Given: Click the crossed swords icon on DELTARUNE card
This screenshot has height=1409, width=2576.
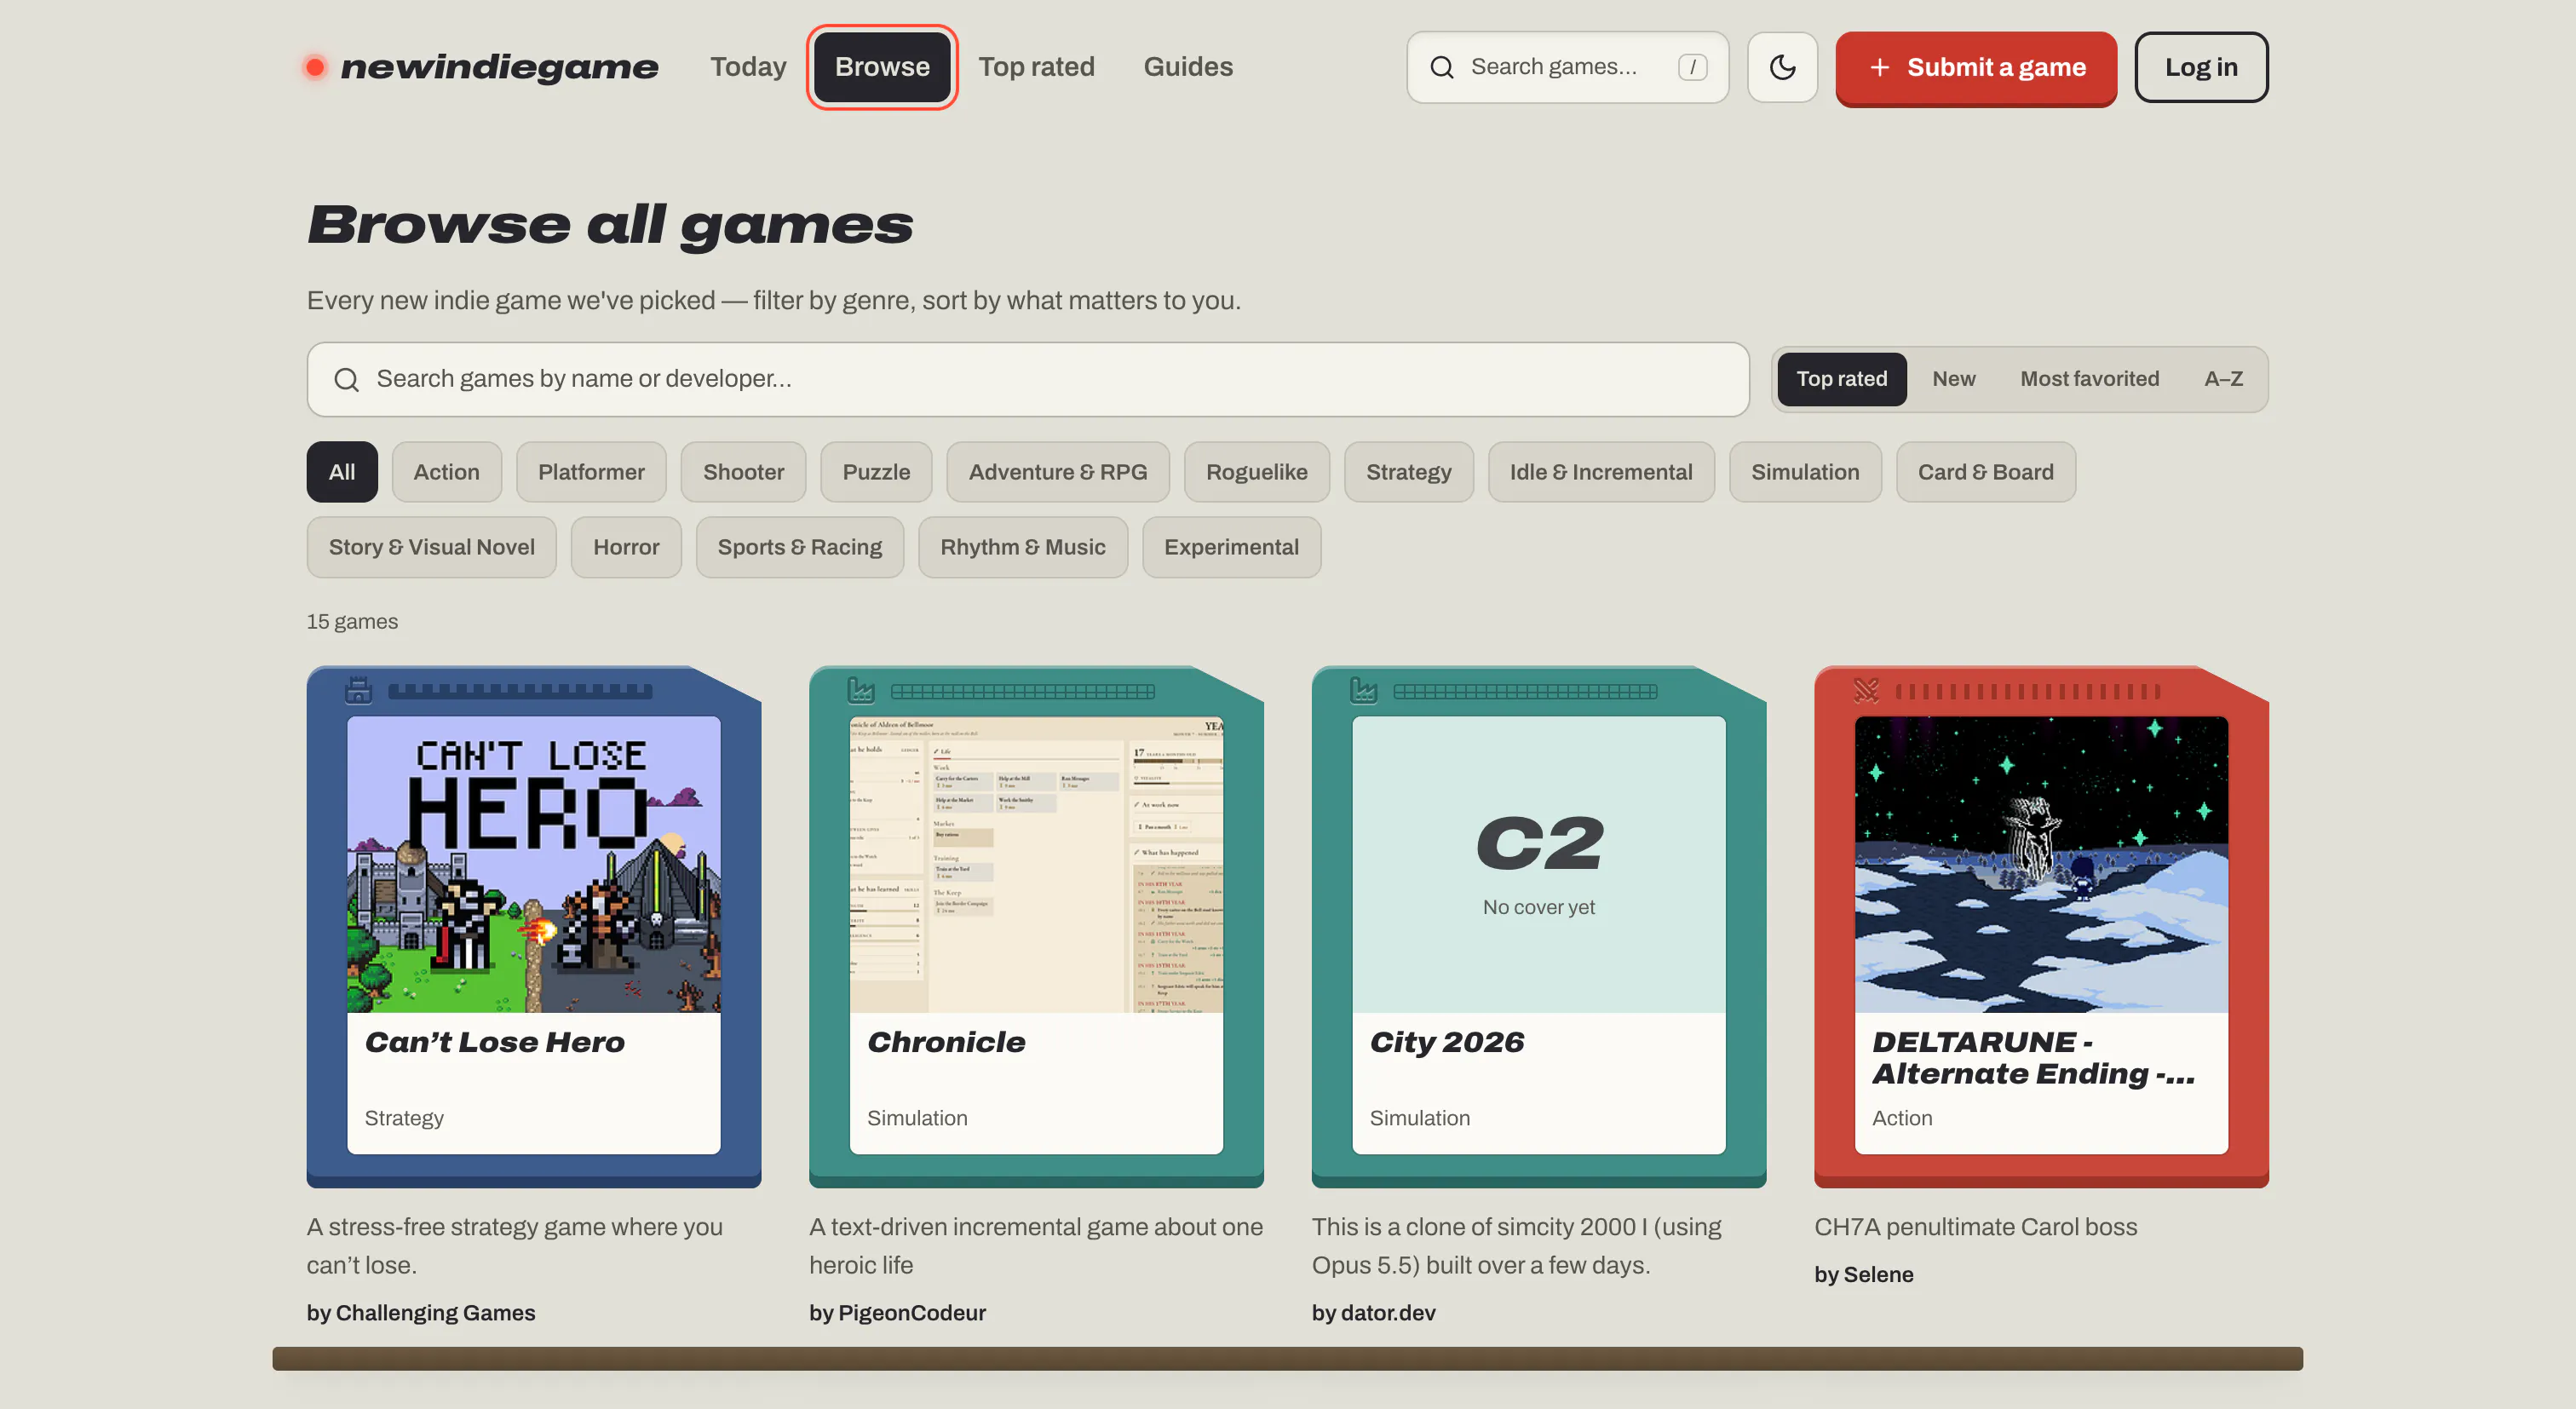Looking at the screenshot, I should pos(1866,690).
